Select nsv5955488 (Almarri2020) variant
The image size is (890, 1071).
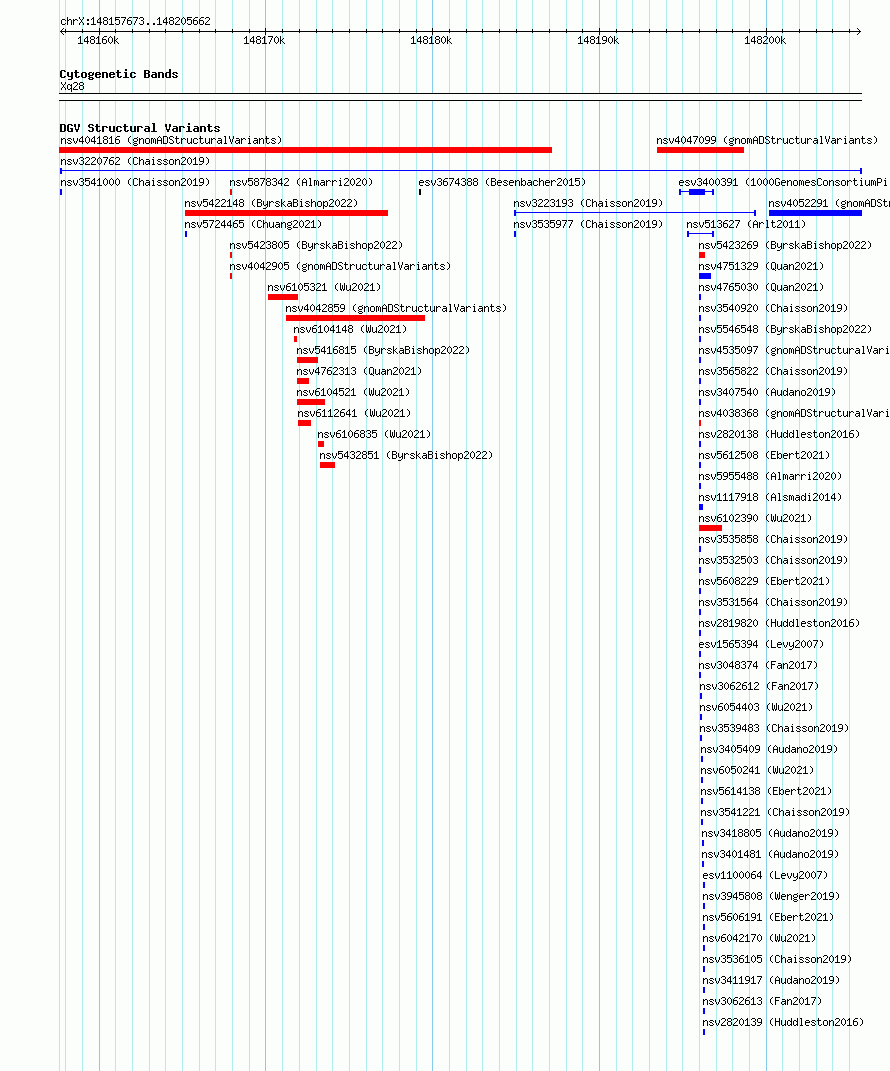click(x=770, y=477)
